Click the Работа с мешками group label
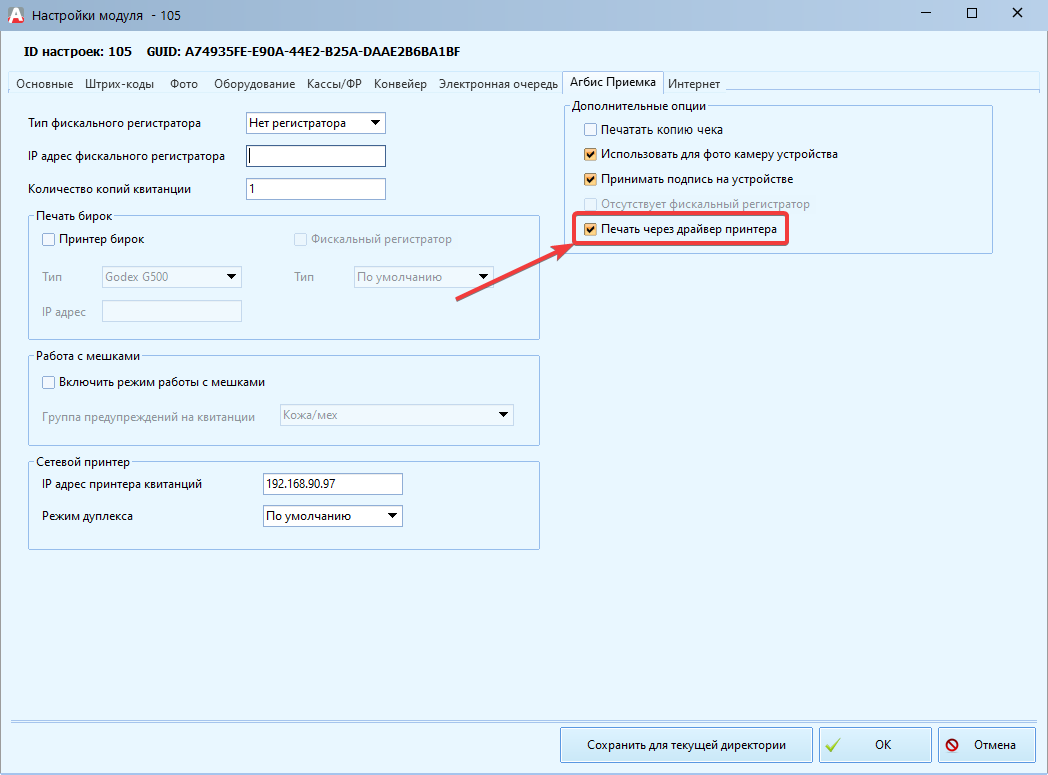 click(x=88, y=356)
